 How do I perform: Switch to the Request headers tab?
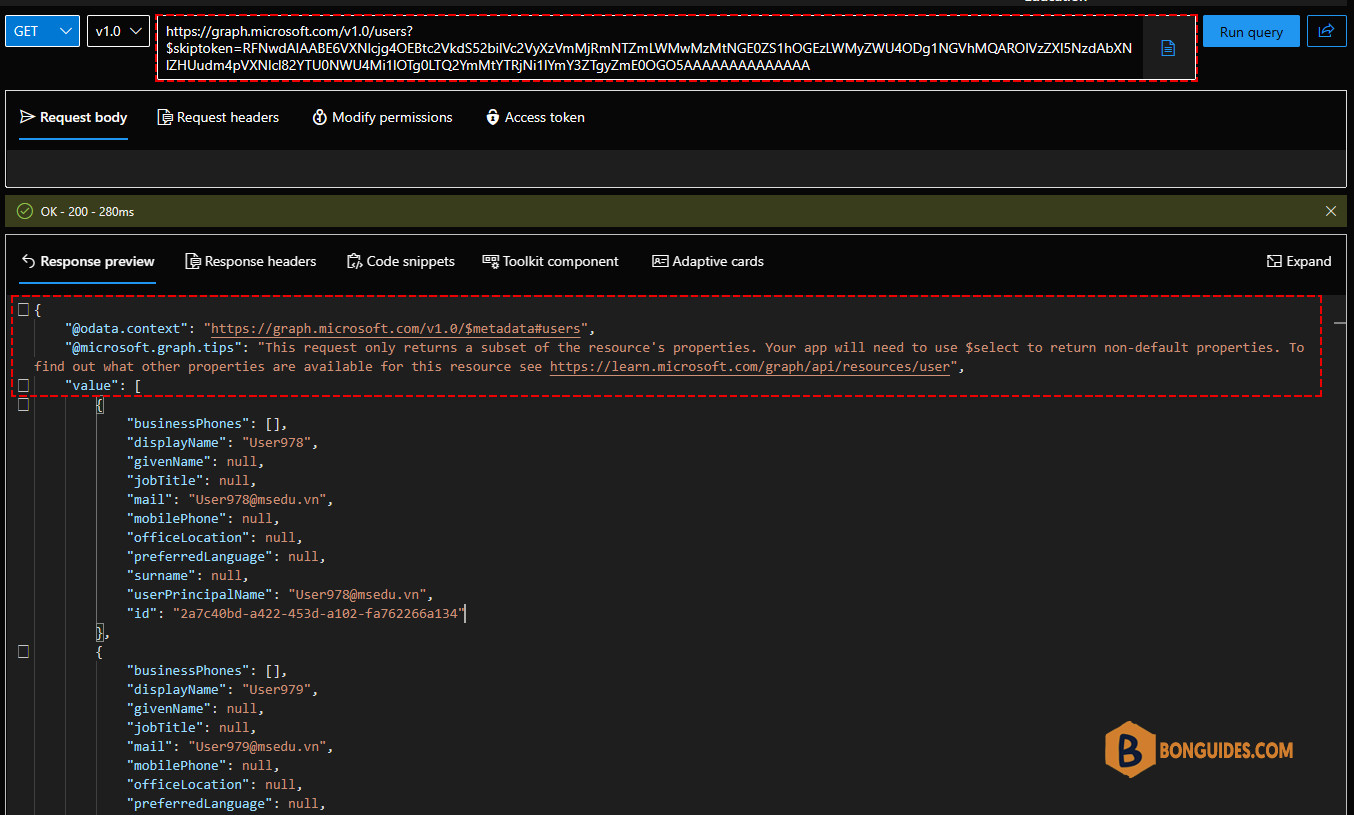click(219, 118)
